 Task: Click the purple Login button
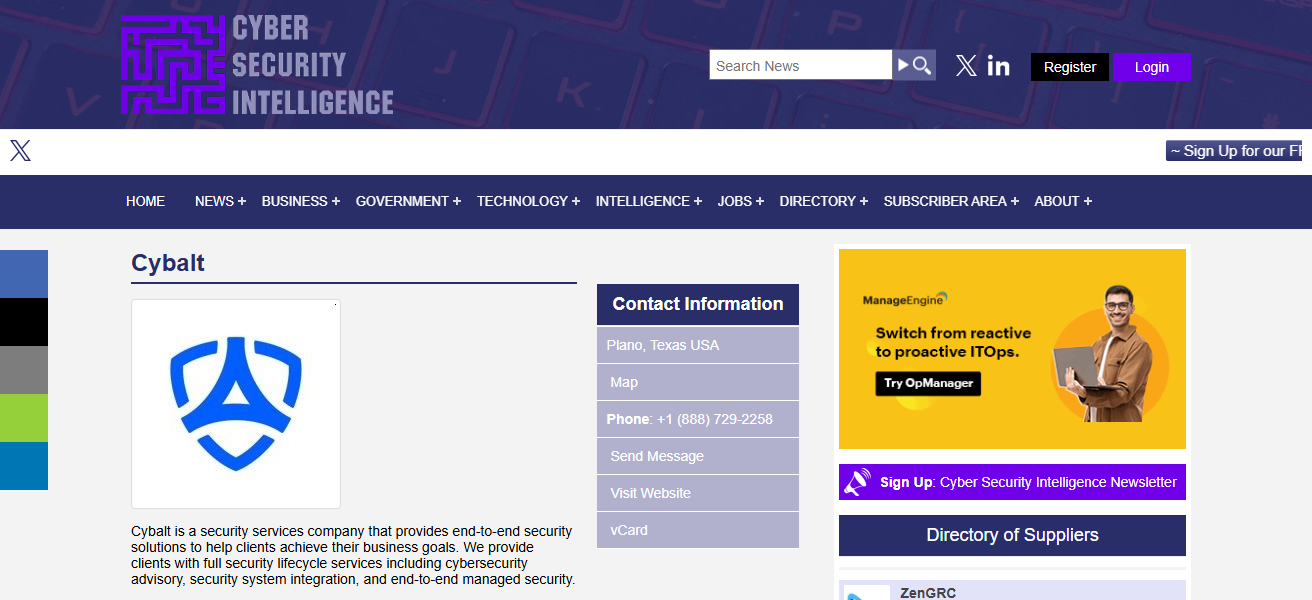(x=1152, y=67)
